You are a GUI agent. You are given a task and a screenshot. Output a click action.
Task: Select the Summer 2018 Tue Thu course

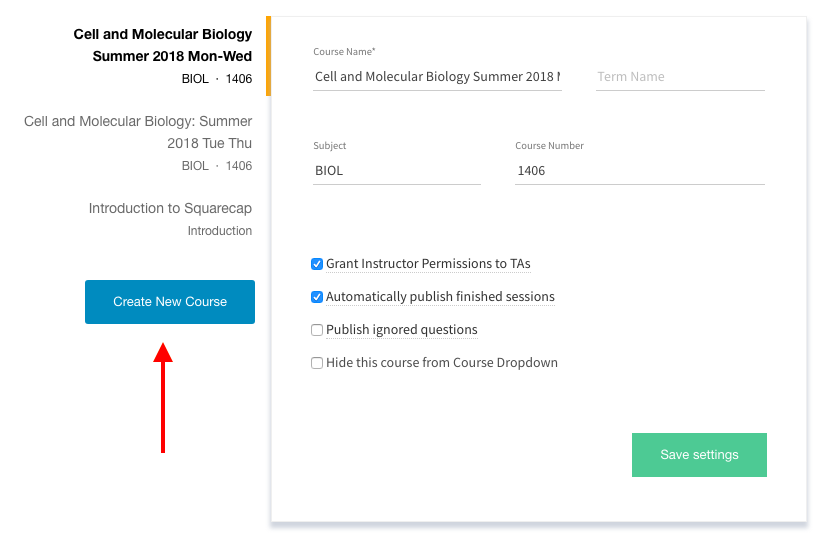(138, 132)
